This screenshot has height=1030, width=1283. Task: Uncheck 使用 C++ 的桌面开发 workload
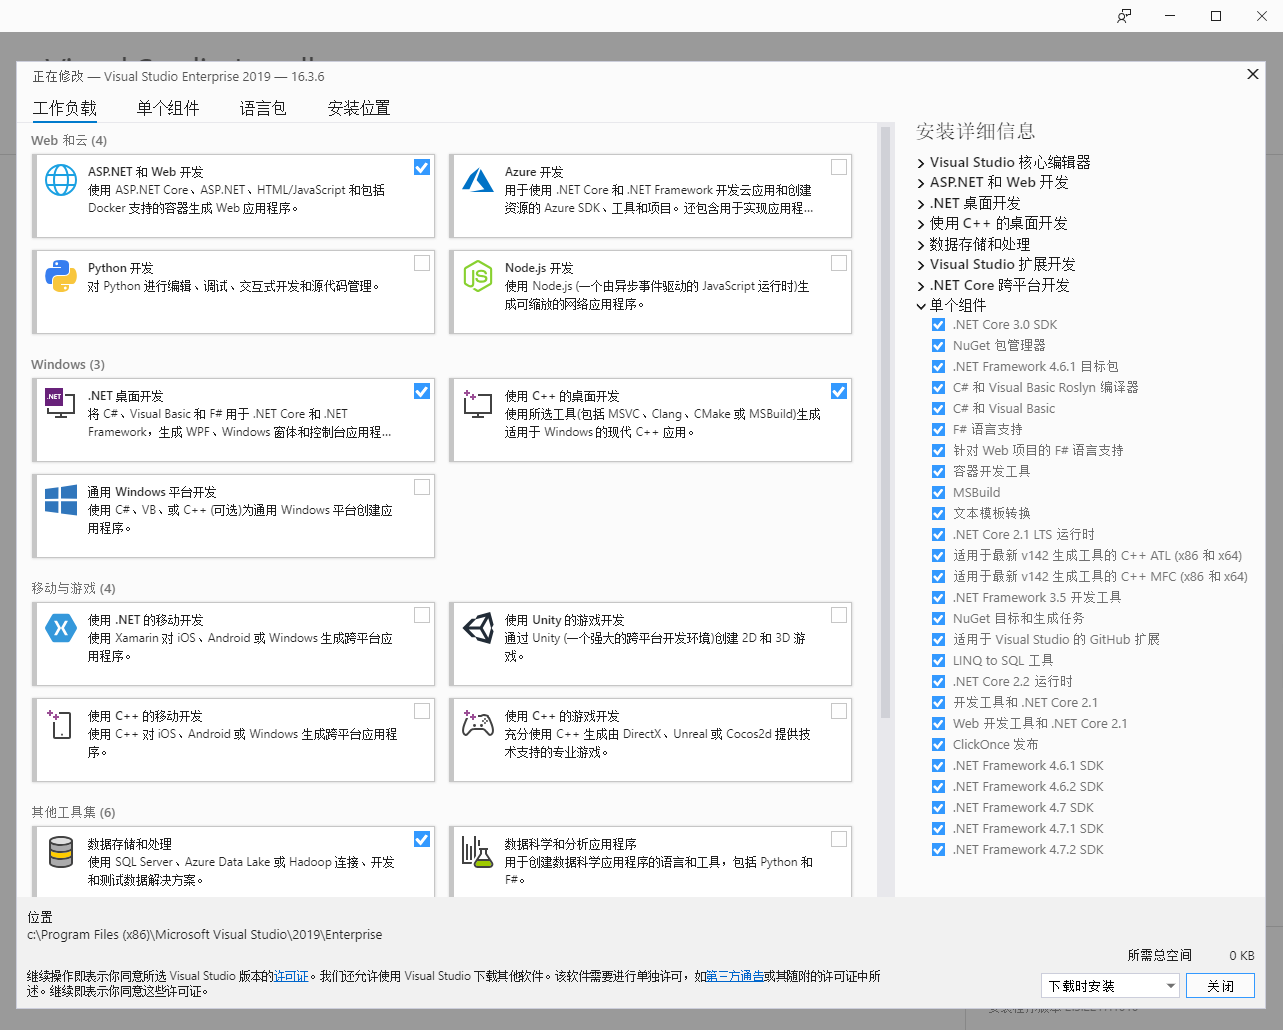pyautogui.click(x=839, y=391)
